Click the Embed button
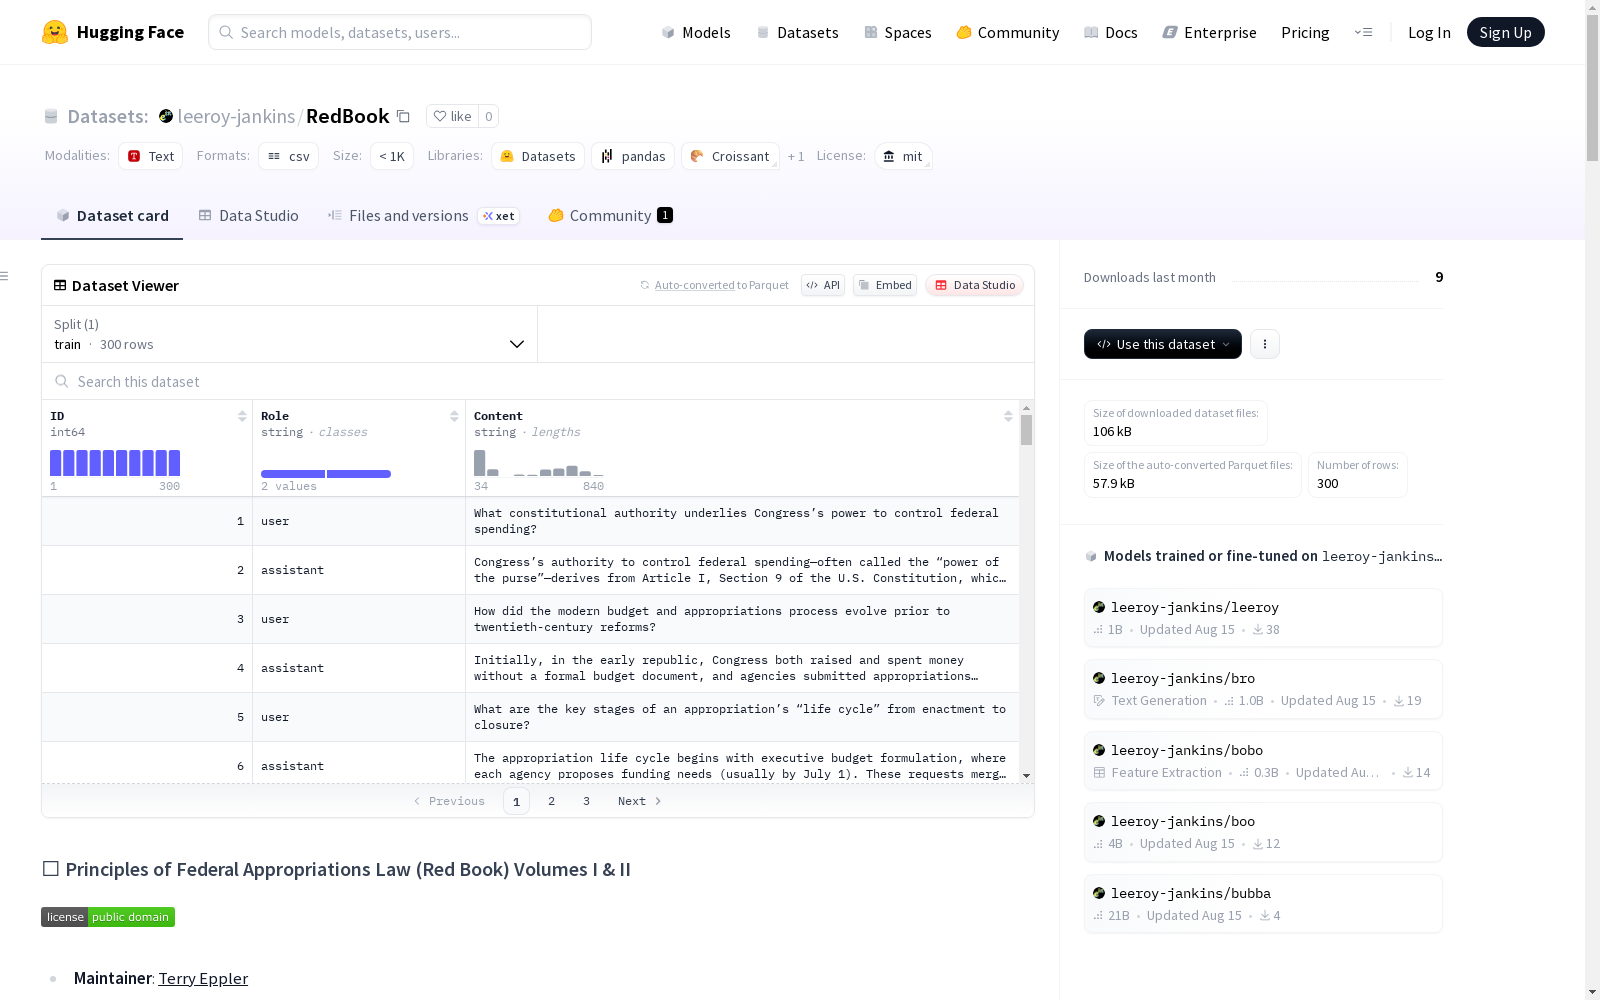The image size is (1600, 1000). 885,285
